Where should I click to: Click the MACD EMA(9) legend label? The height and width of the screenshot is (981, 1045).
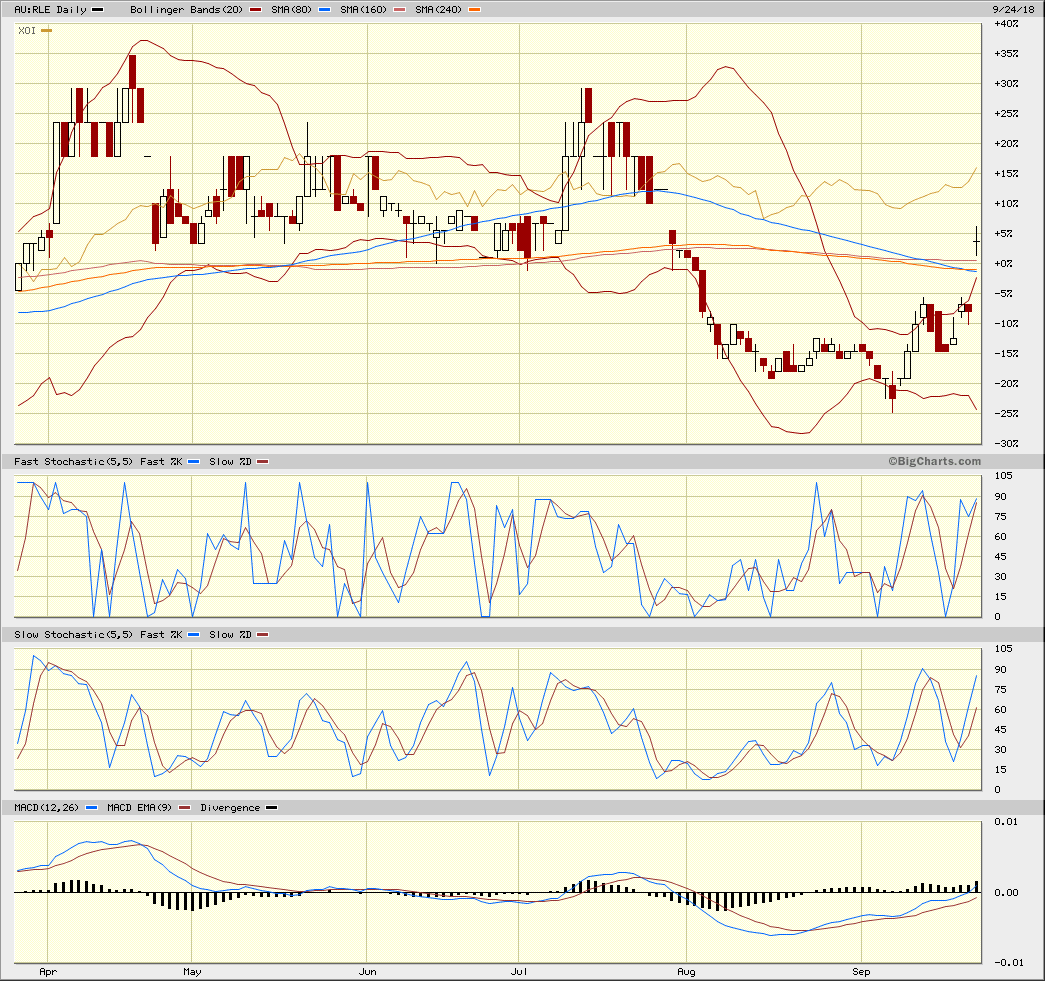pos(139,808)
